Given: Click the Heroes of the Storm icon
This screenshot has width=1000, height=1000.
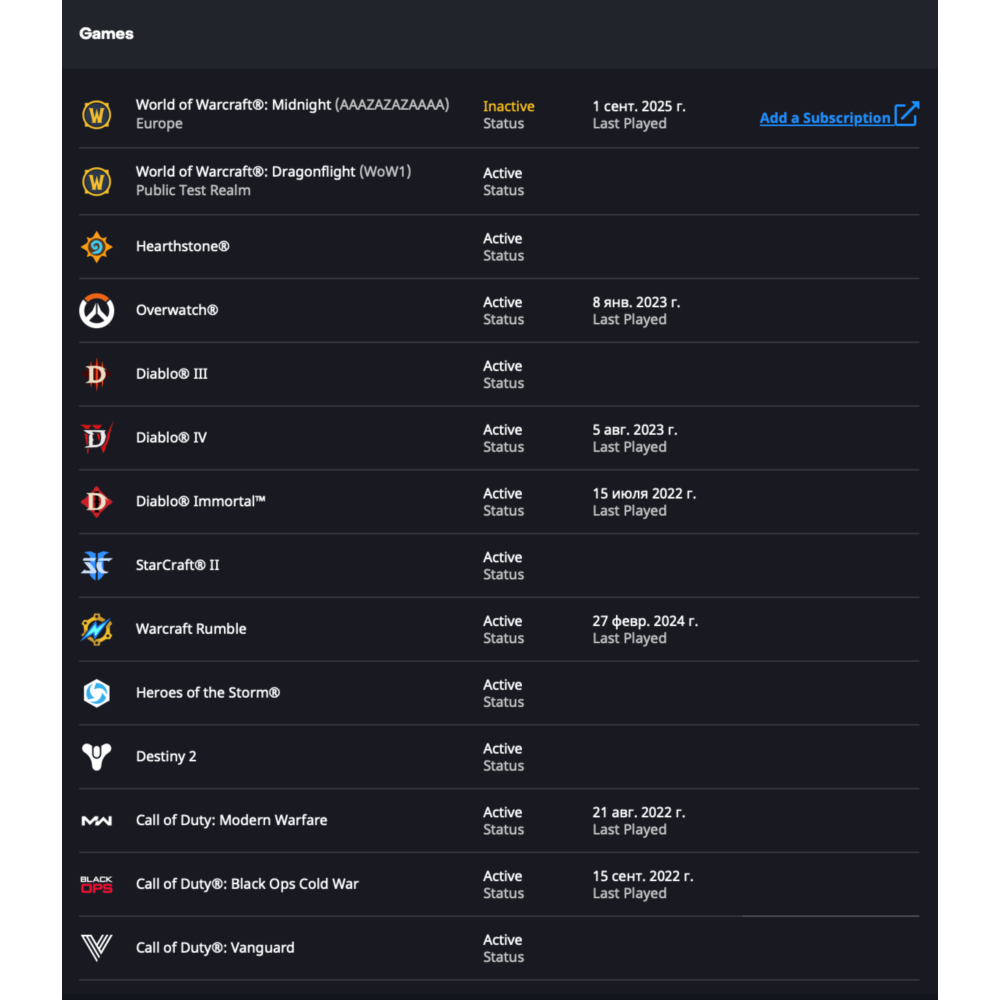Looking at the screenshot, I should [97, 693].
